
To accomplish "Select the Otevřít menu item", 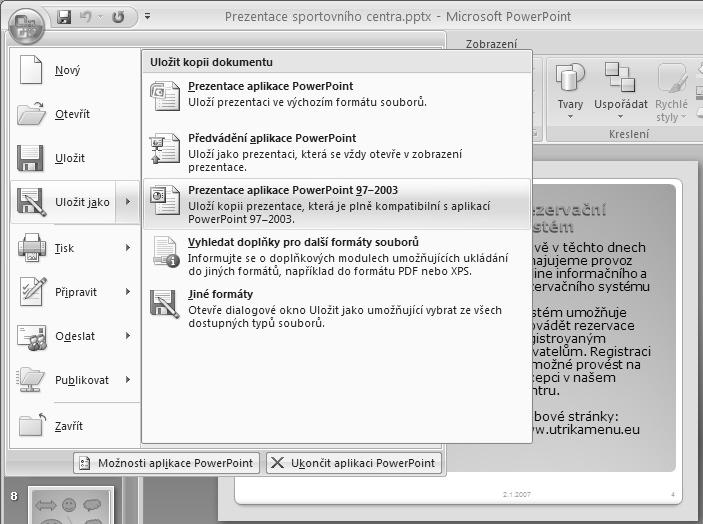I will [x=75, y=114].
